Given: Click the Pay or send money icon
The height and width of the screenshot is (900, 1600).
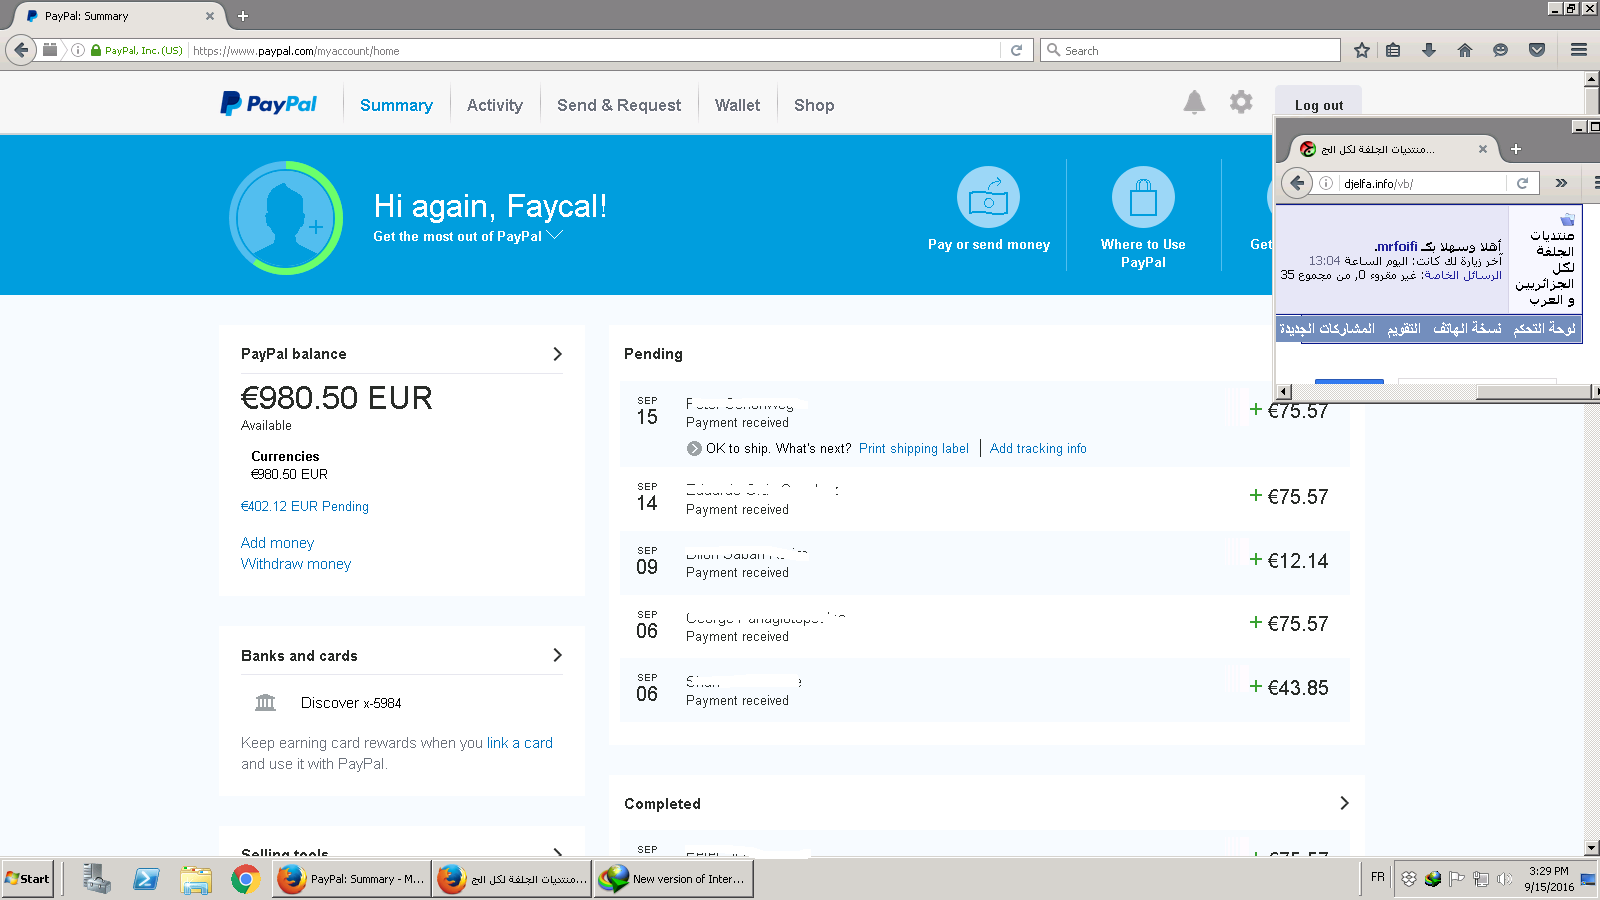Looking at the screenshot, I should coord(988,197).
